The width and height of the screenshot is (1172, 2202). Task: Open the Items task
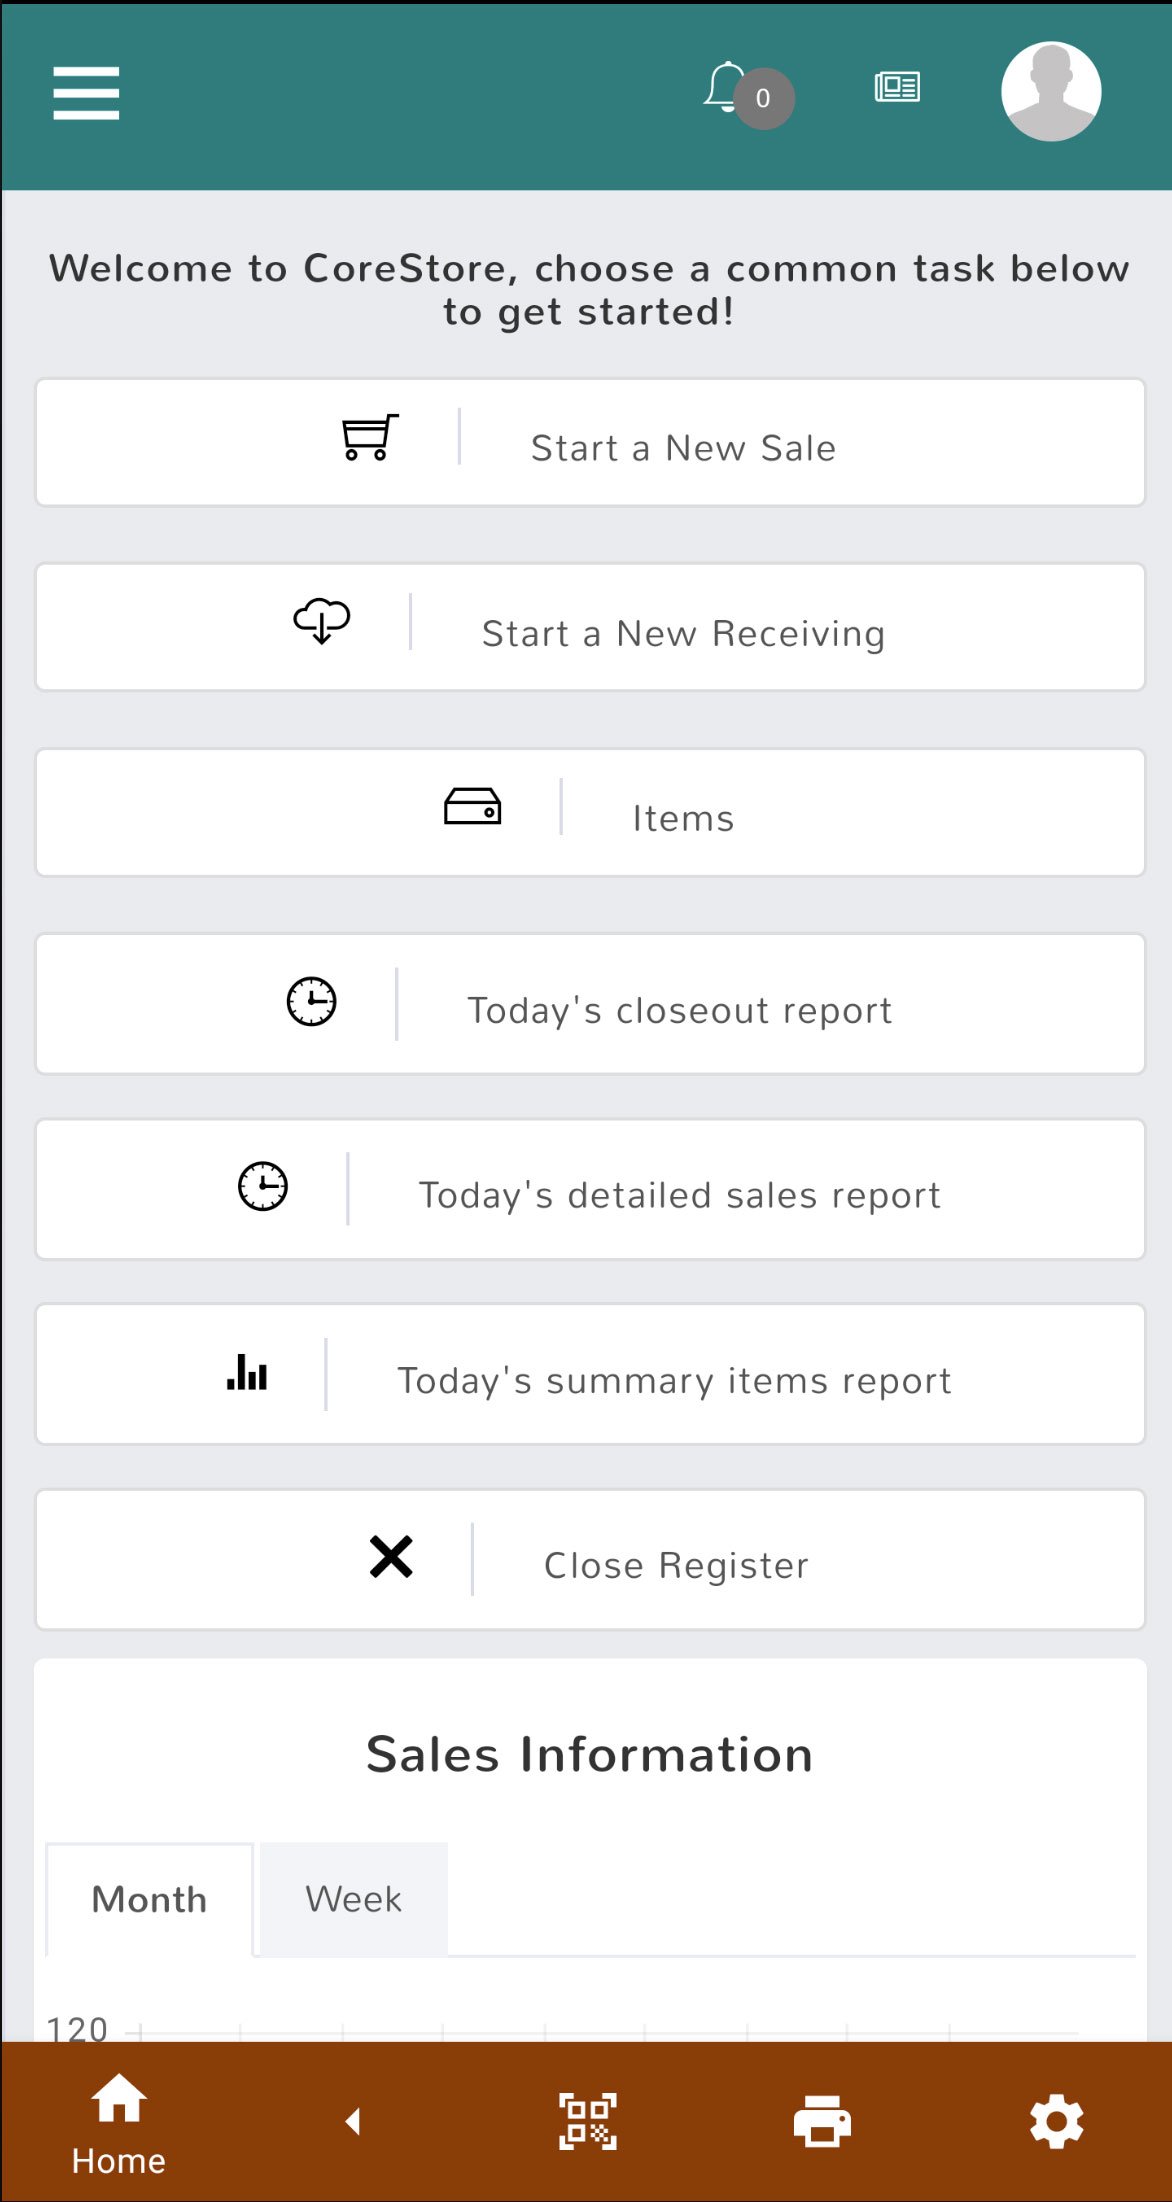683,818
